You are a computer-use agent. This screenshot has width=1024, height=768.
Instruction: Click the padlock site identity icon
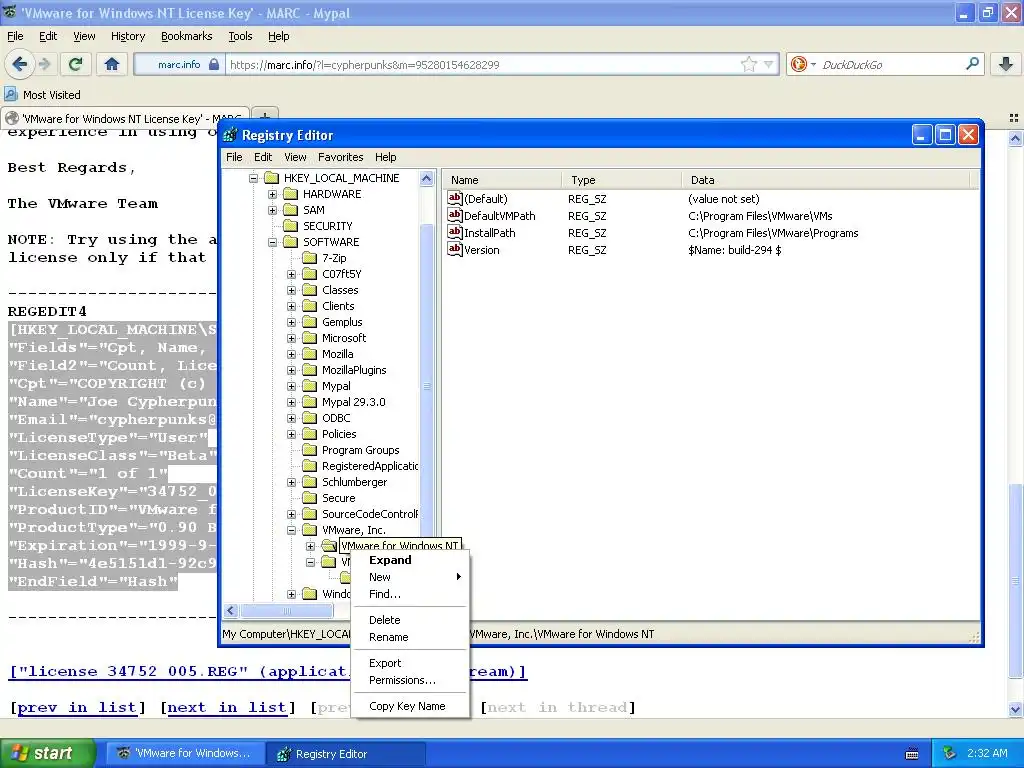pyautogui.click(x=214, y=64)
